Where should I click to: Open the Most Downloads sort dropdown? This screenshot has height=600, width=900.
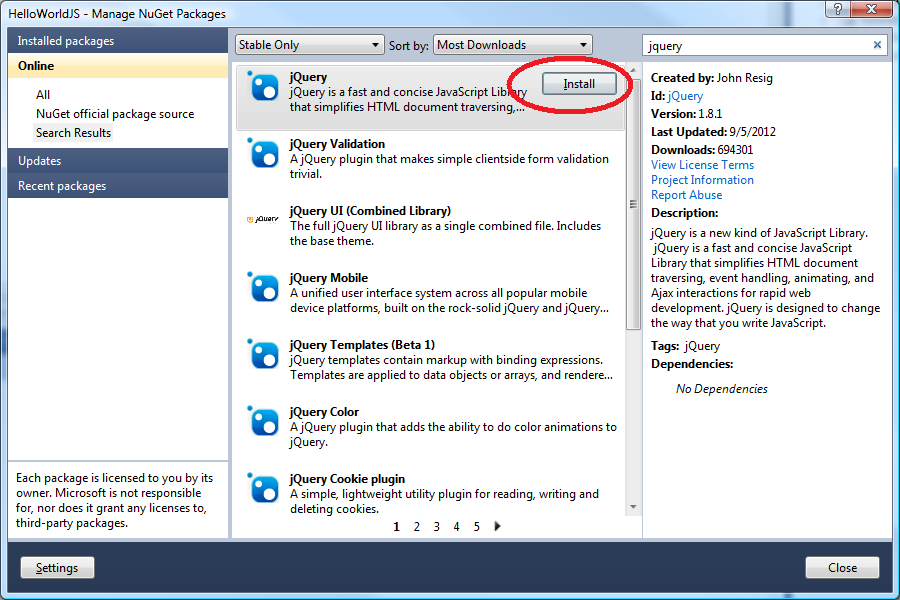(x=513, y=45)
